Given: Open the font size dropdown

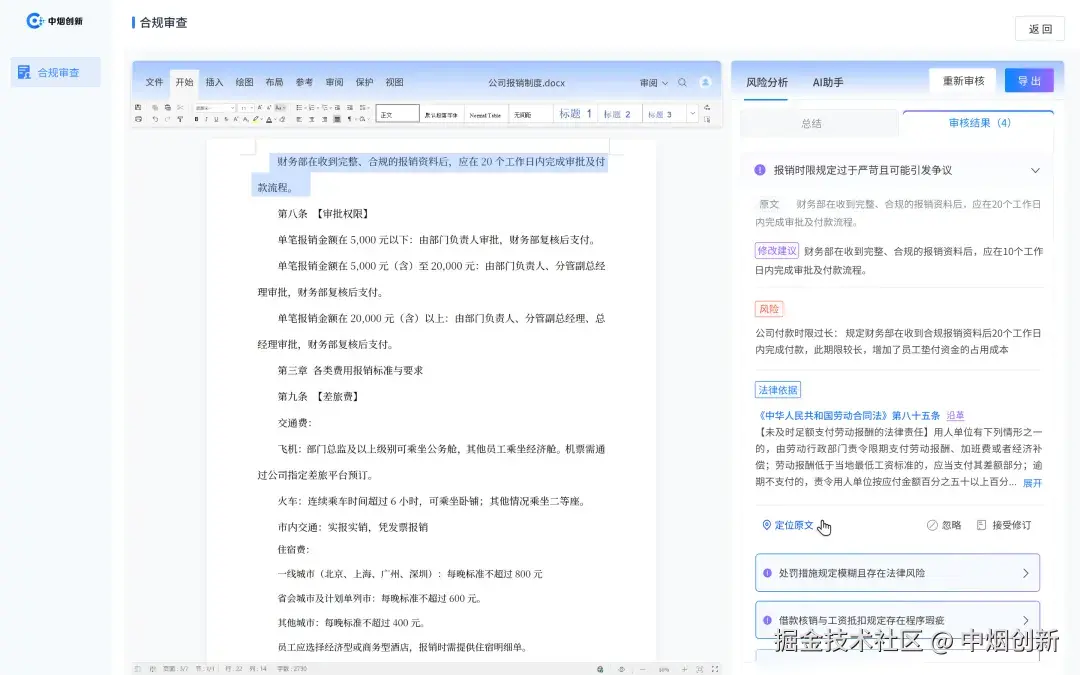Looking at the screenshot, I should coord(248,107).
